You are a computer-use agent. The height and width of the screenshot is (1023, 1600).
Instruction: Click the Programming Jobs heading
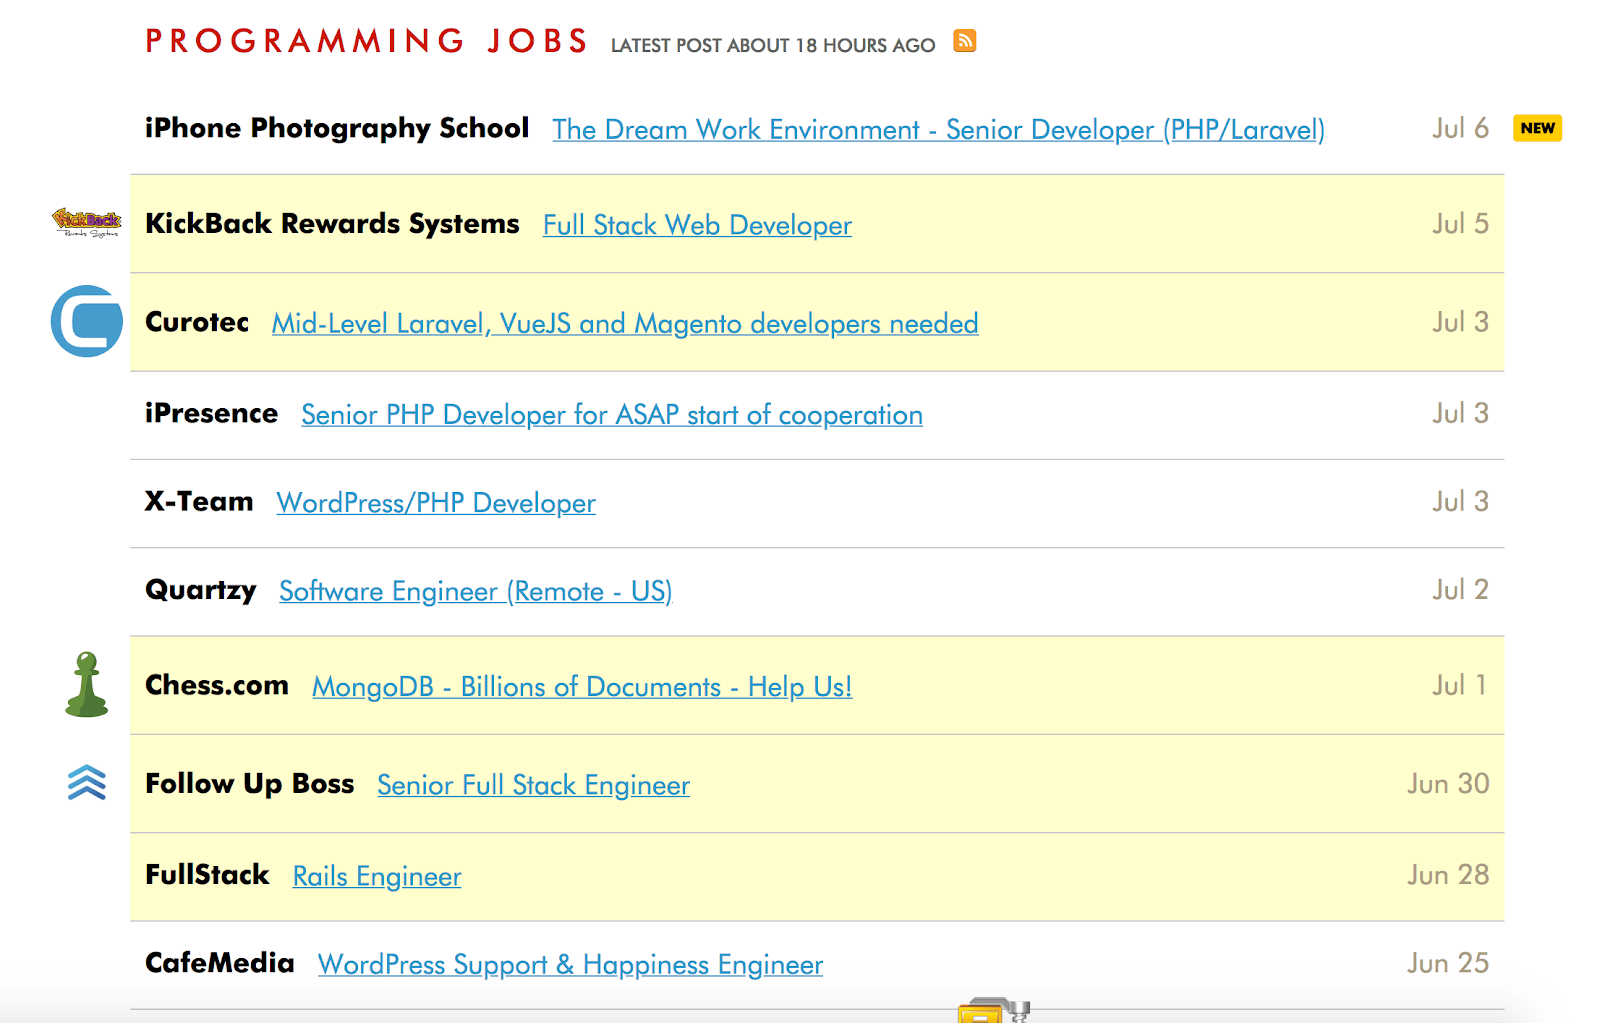[367, 41]
